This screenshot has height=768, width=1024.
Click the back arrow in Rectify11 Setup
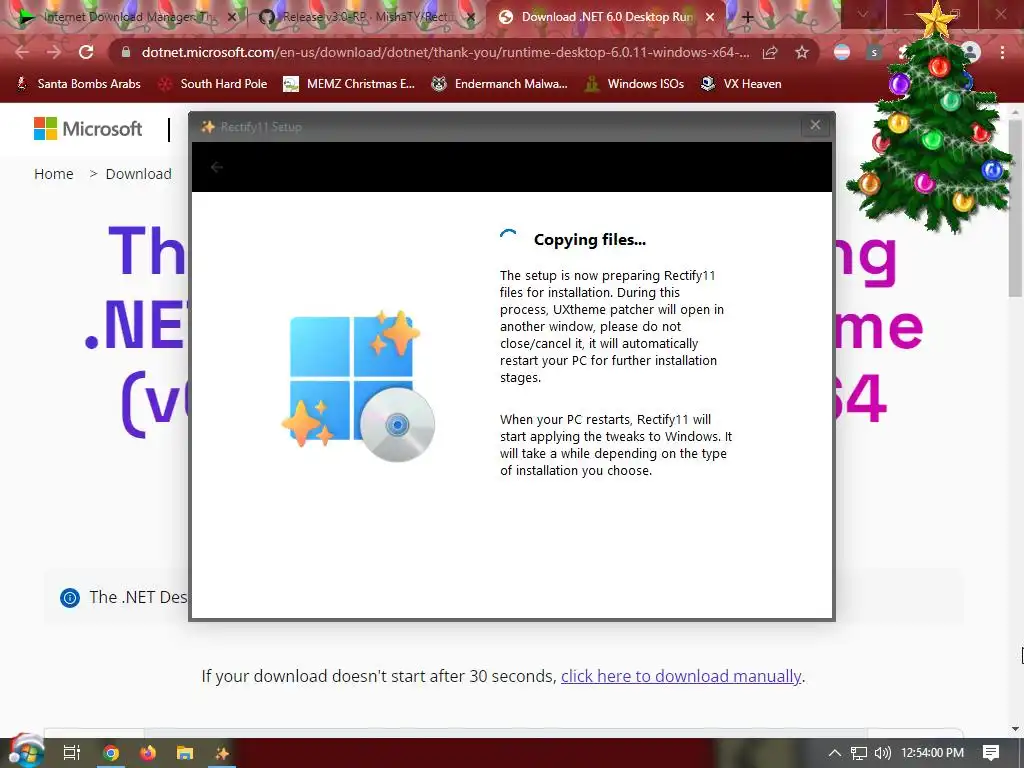217,167
